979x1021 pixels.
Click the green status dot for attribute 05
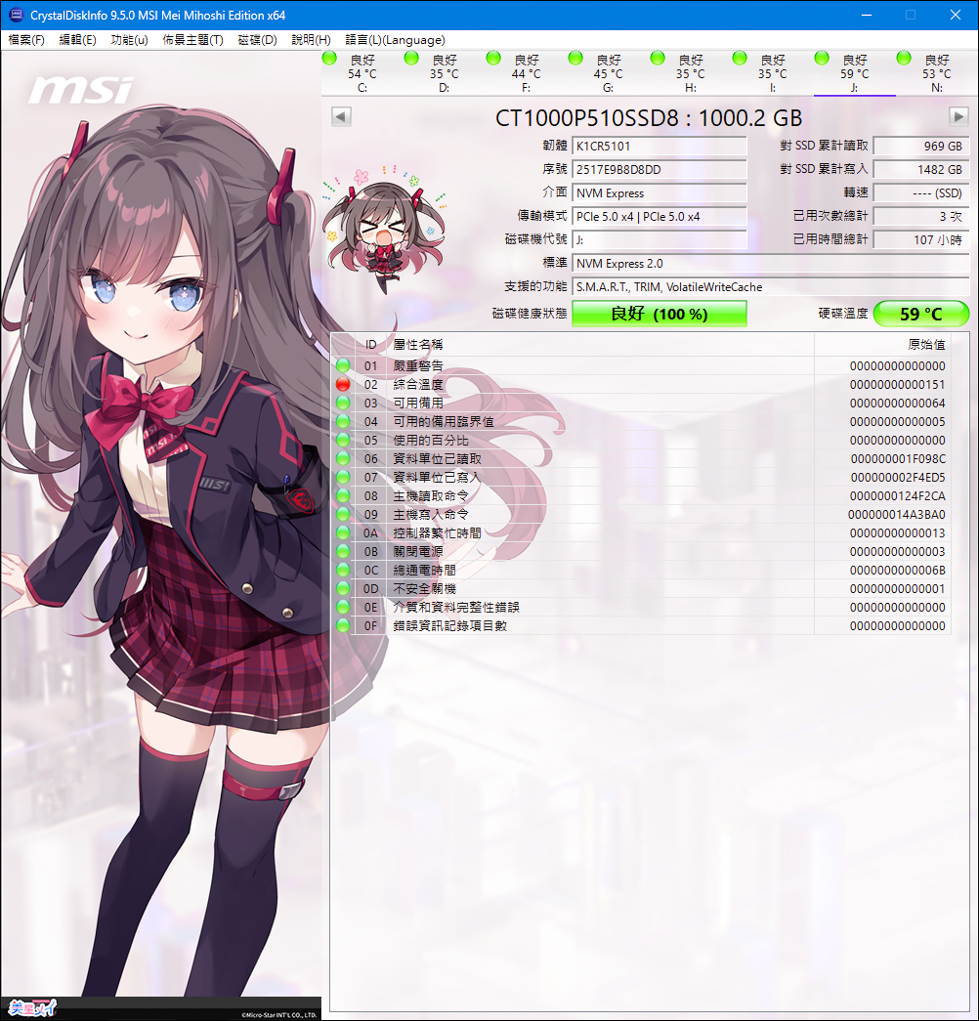343,440
